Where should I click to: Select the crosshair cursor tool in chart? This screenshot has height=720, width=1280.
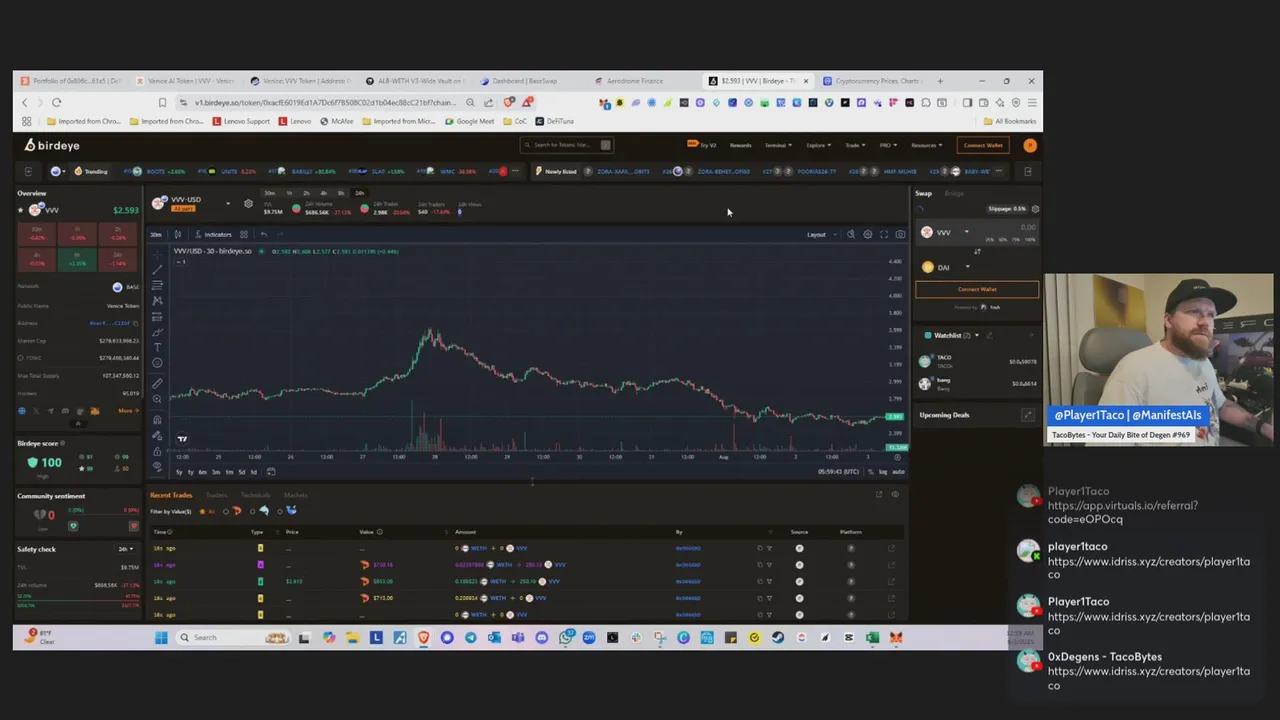157,254
